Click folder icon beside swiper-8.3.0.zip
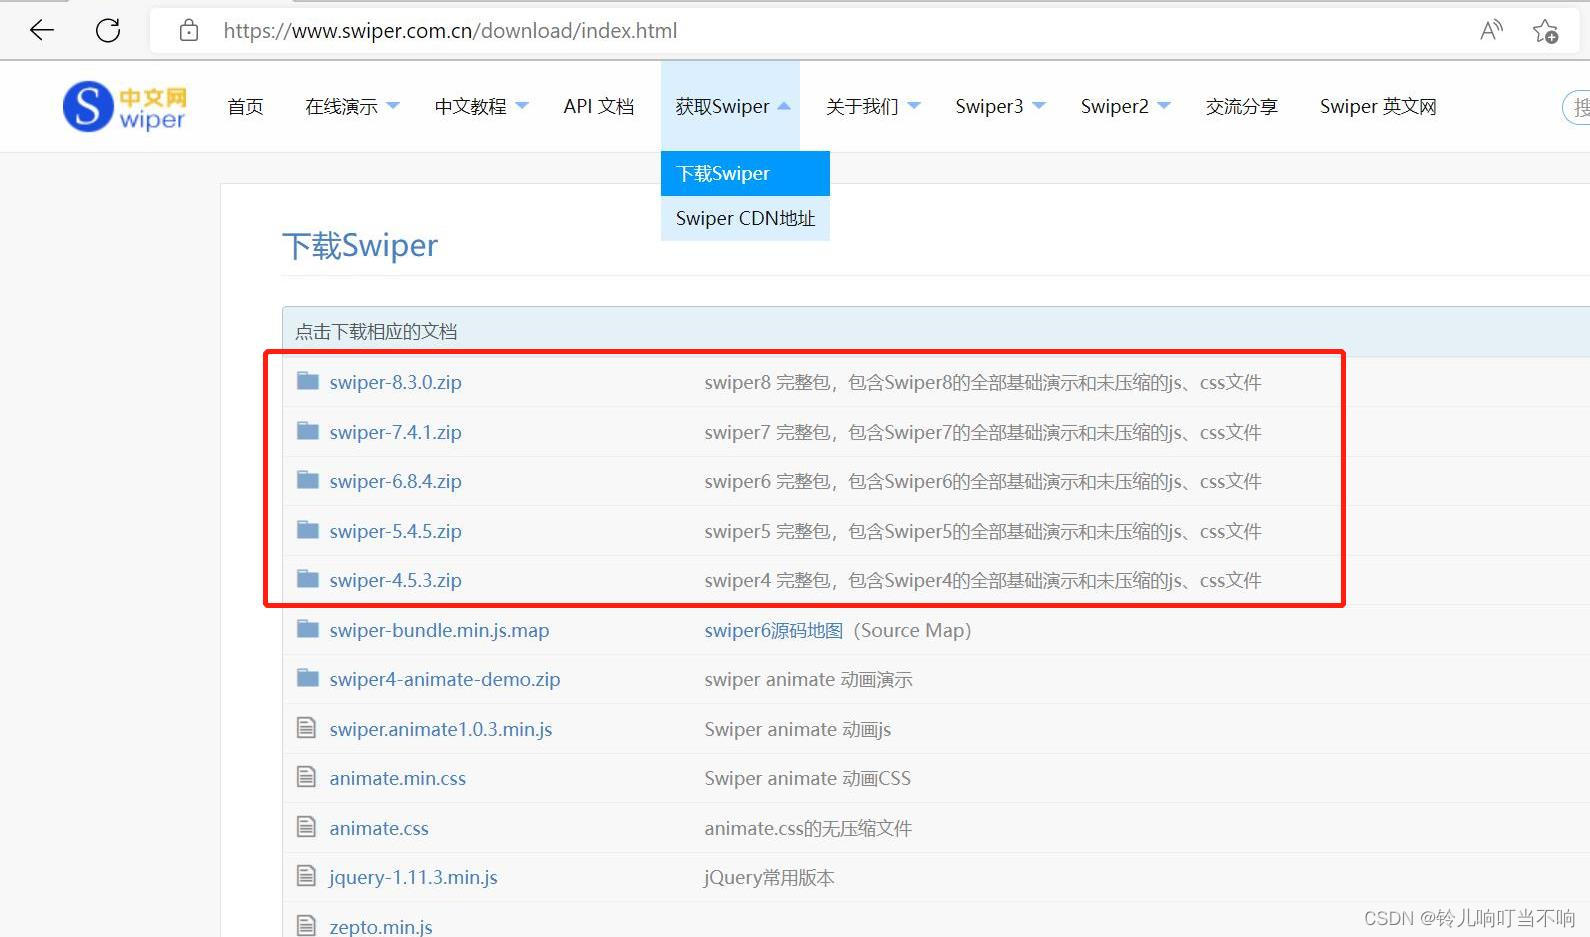Viewport: 1590px width, 937px height. [308, 381]
